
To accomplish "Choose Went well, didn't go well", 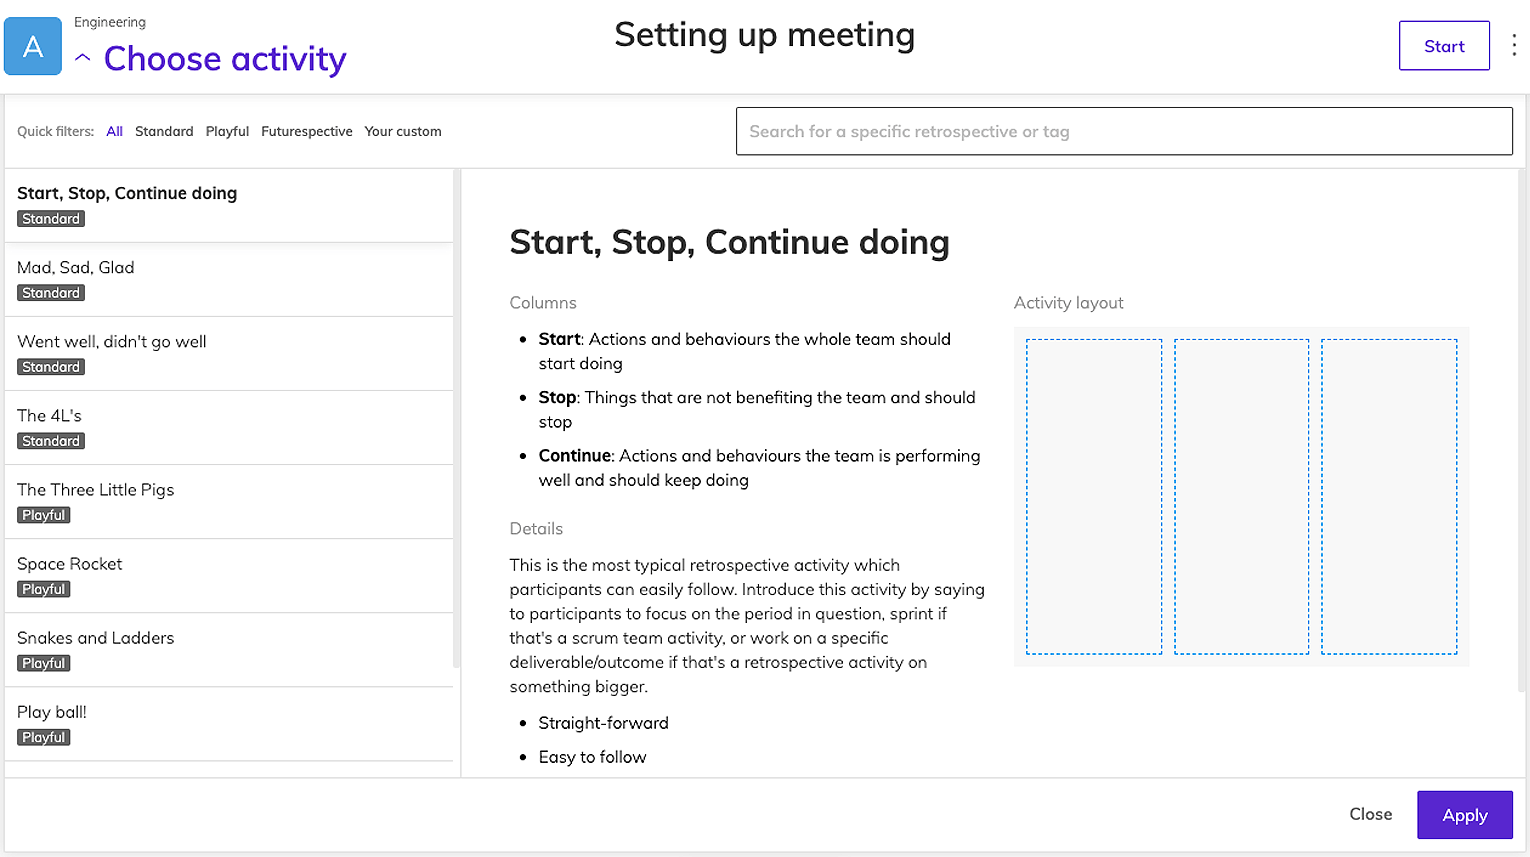I will [229, 353].
